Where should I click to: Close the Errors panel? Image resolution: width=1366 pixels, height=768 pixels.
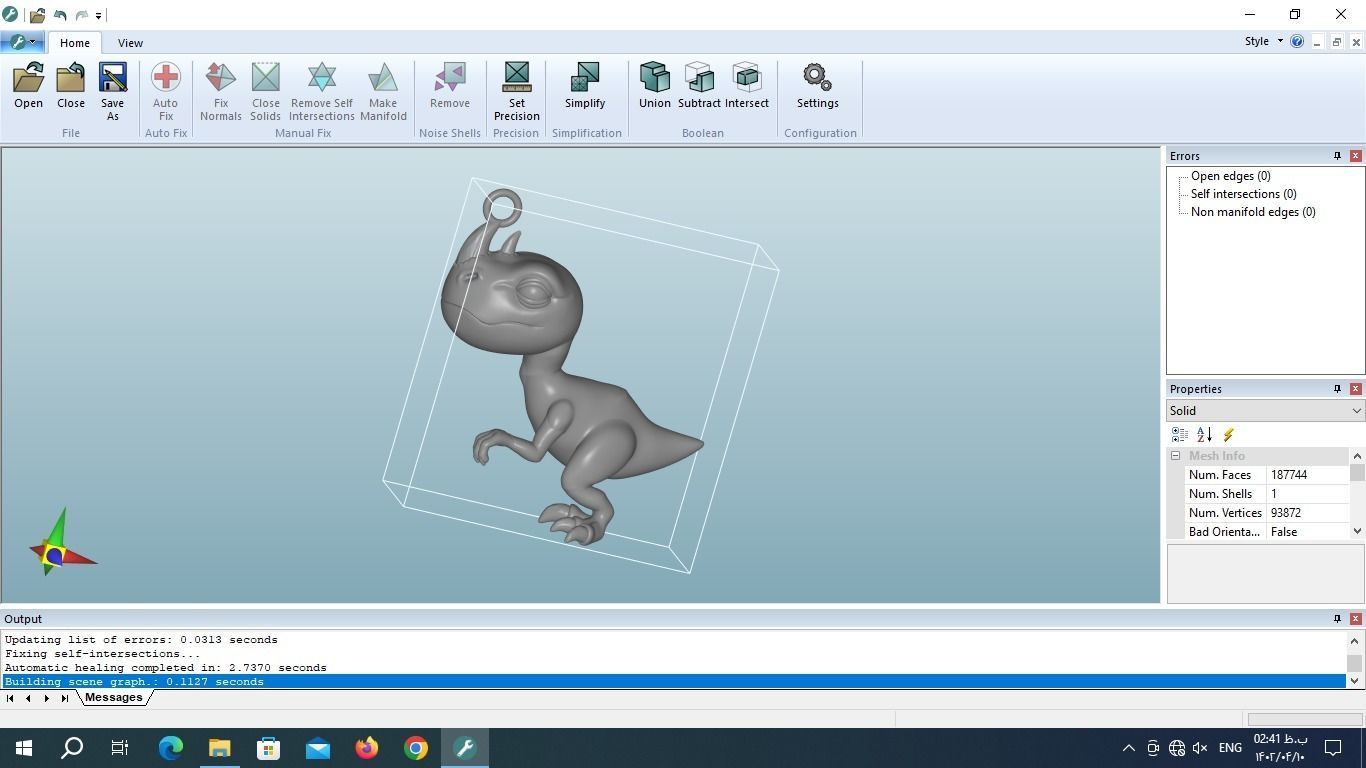1355,156
